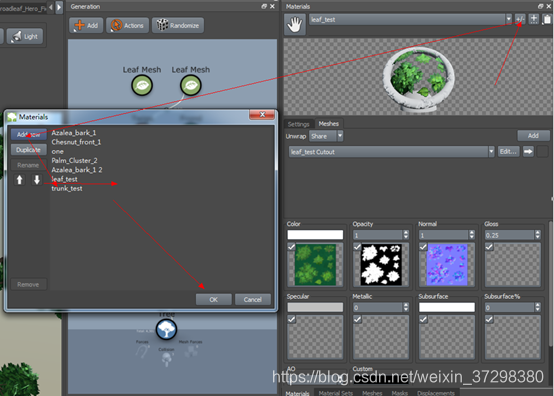
Task: Undock the Generation panel
Action: point(264,6)
